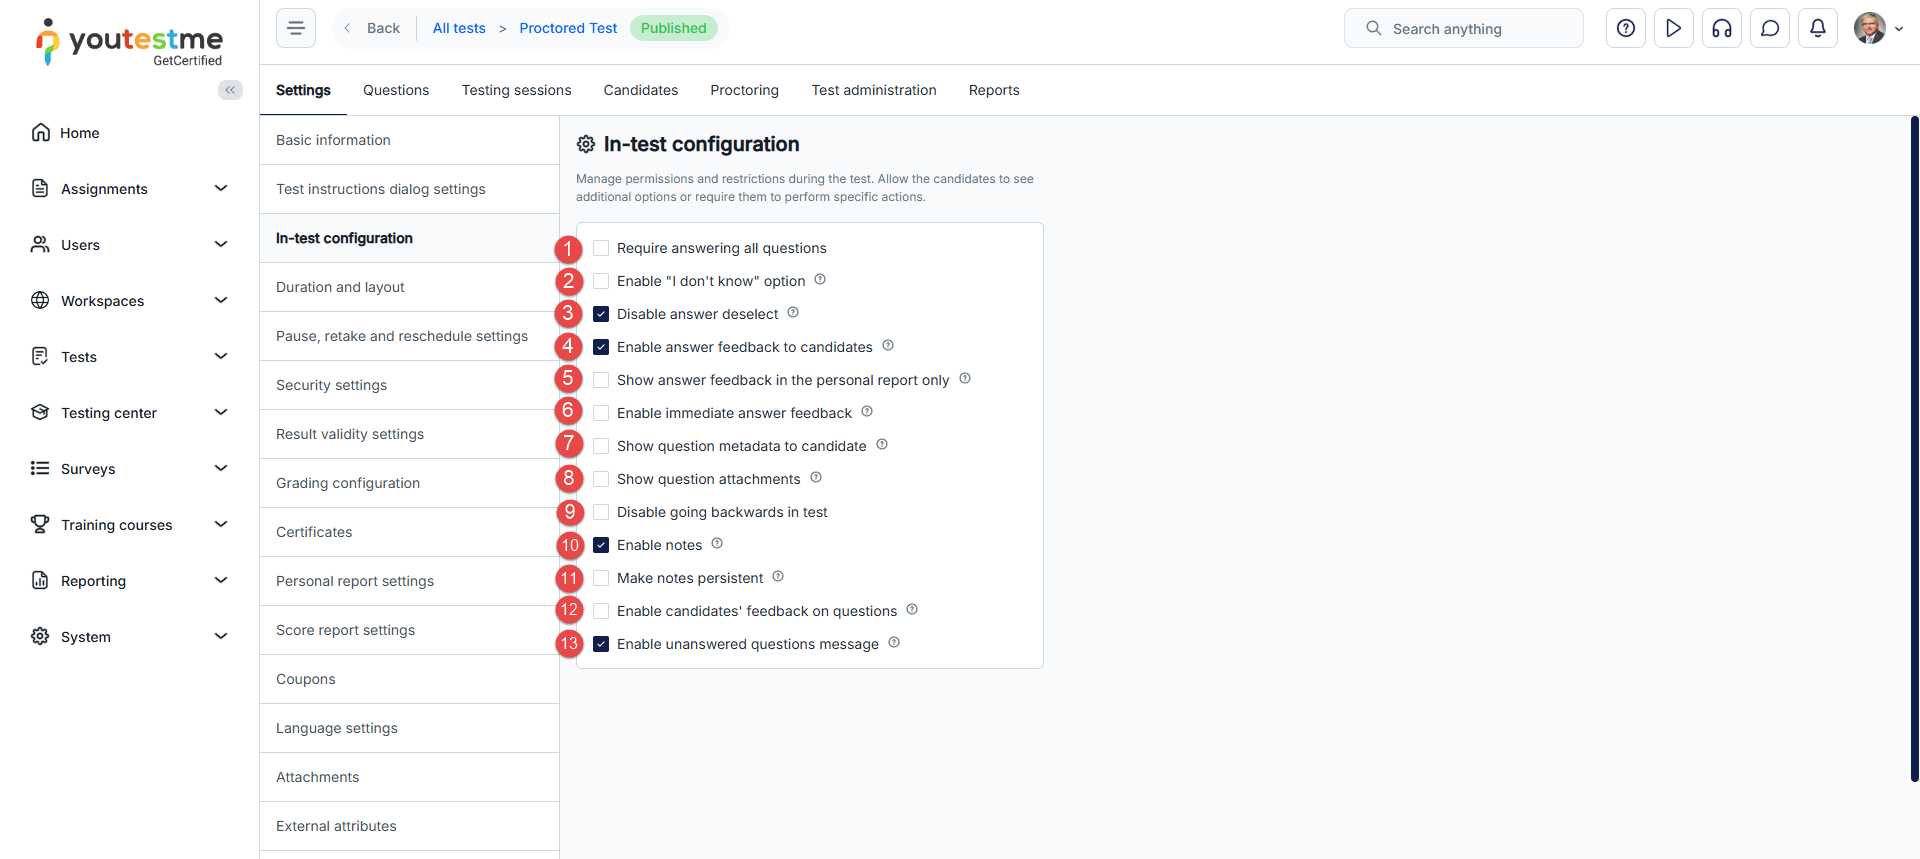Open Security settings section

(410, 385)
